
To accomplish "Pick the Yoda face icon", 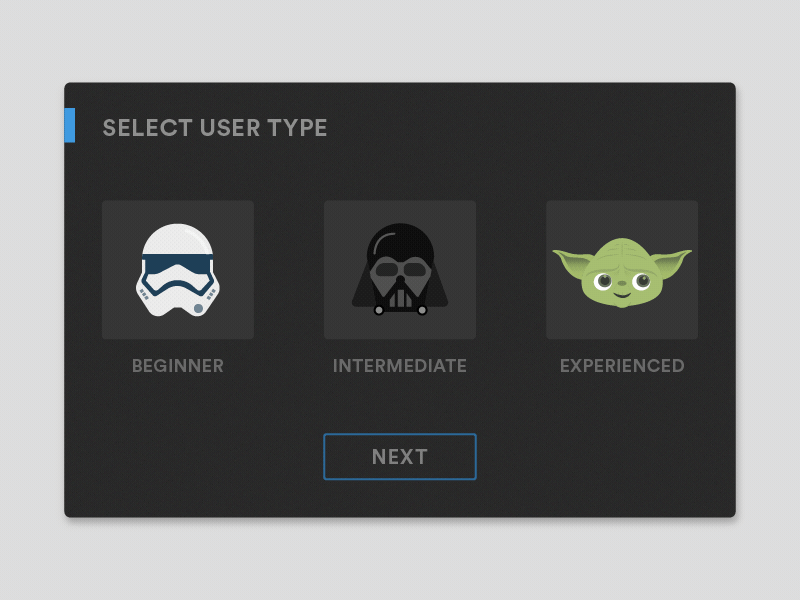I will [622, 272].
